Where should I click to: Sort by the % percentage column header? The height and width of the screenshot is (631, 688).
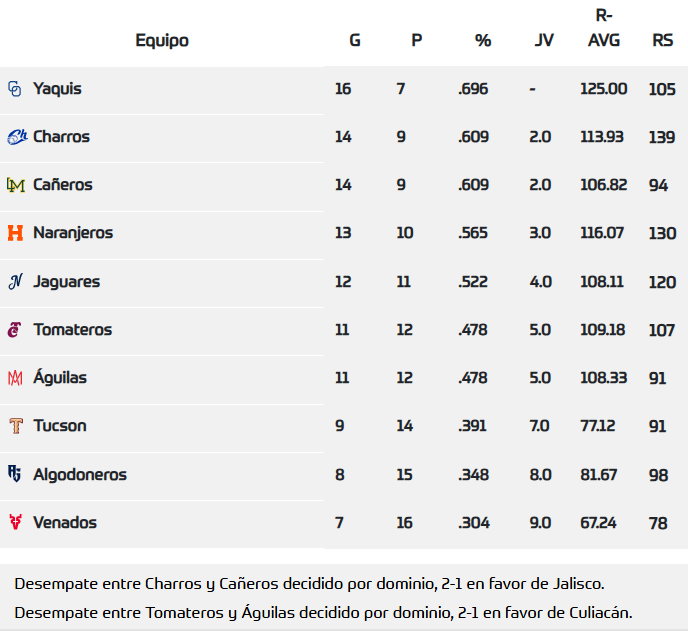pos(483,41)
